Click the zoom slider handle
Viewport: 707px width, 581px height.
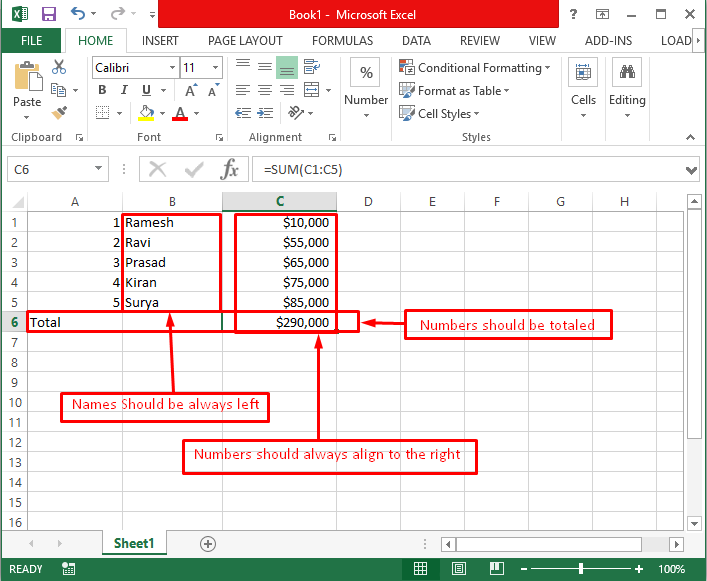[581, 569]
